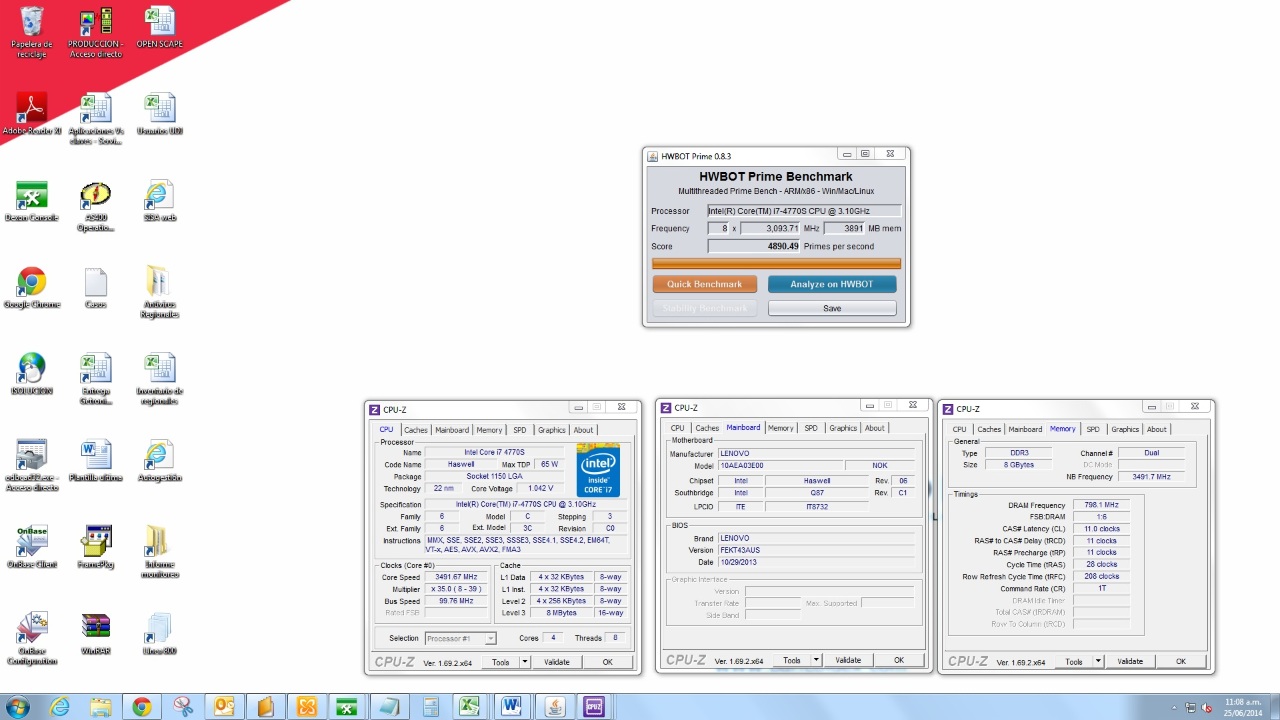Click OK in middle CPU-Z Mainboard window

pyautogui.click(x=899, y=660)
